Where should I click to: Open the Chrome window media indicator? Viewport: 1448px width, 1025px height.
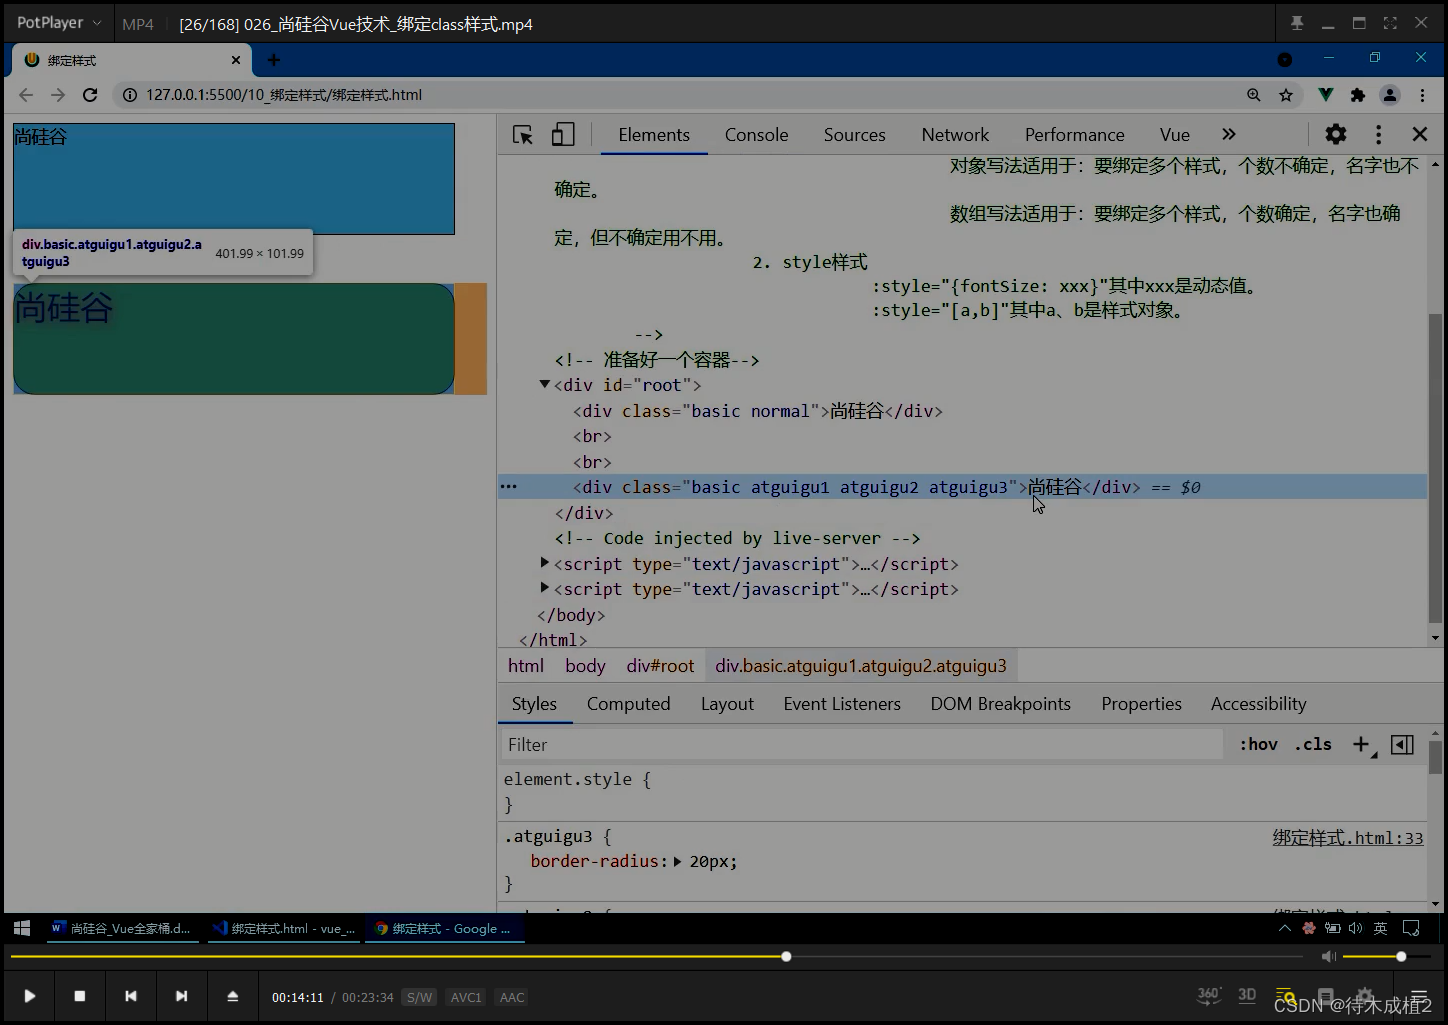1285,60
